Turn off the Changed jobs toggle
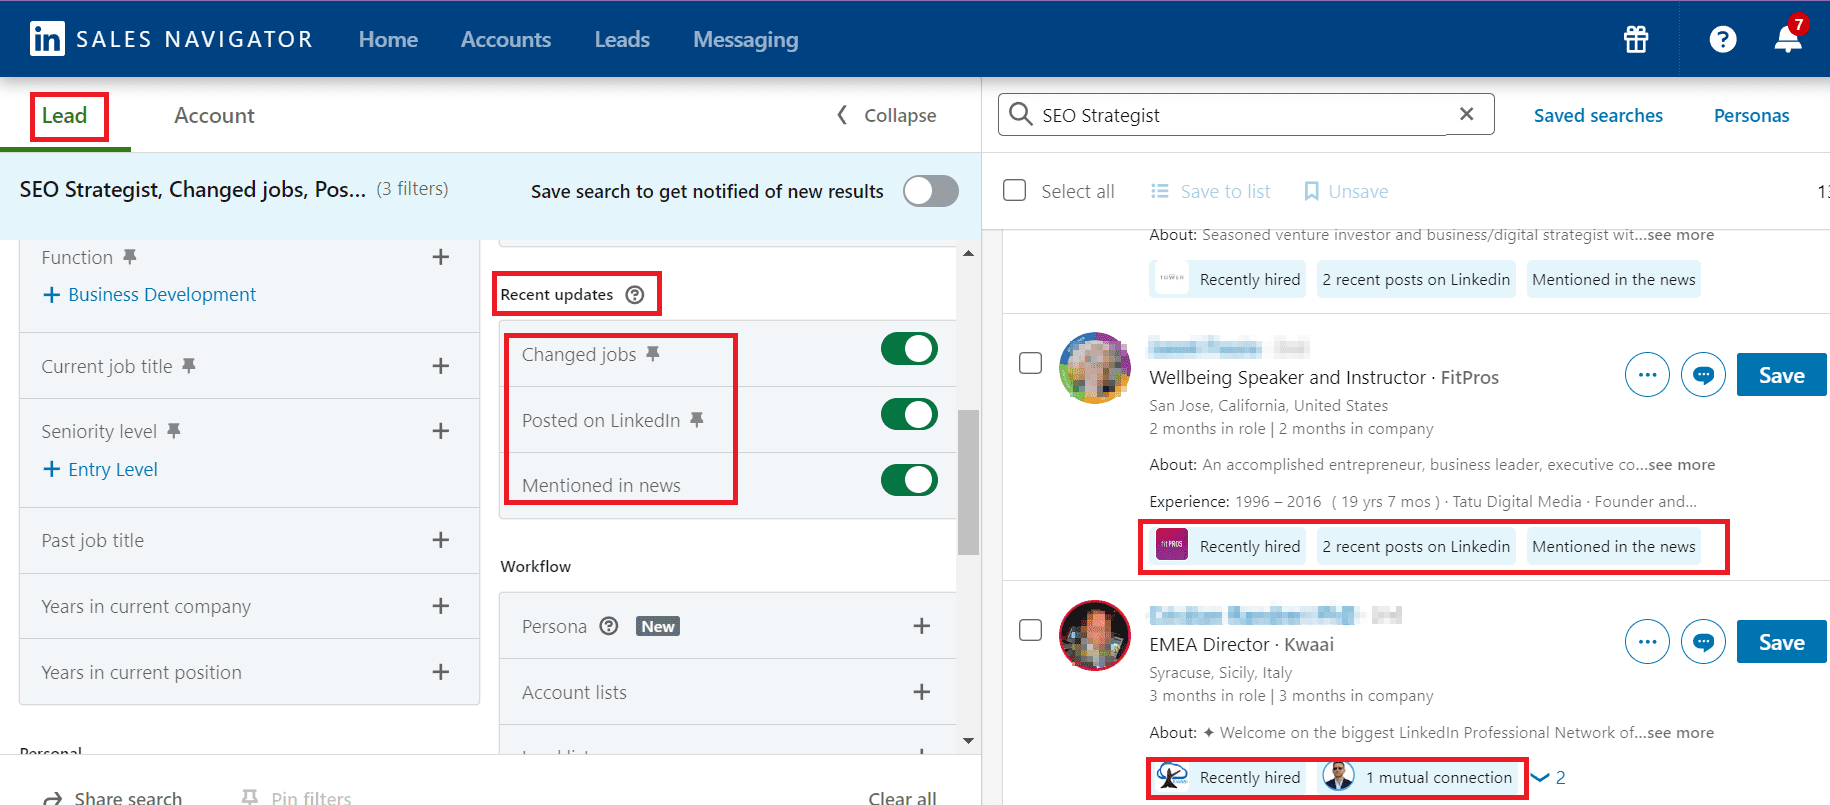 click(x=909, y=349)
